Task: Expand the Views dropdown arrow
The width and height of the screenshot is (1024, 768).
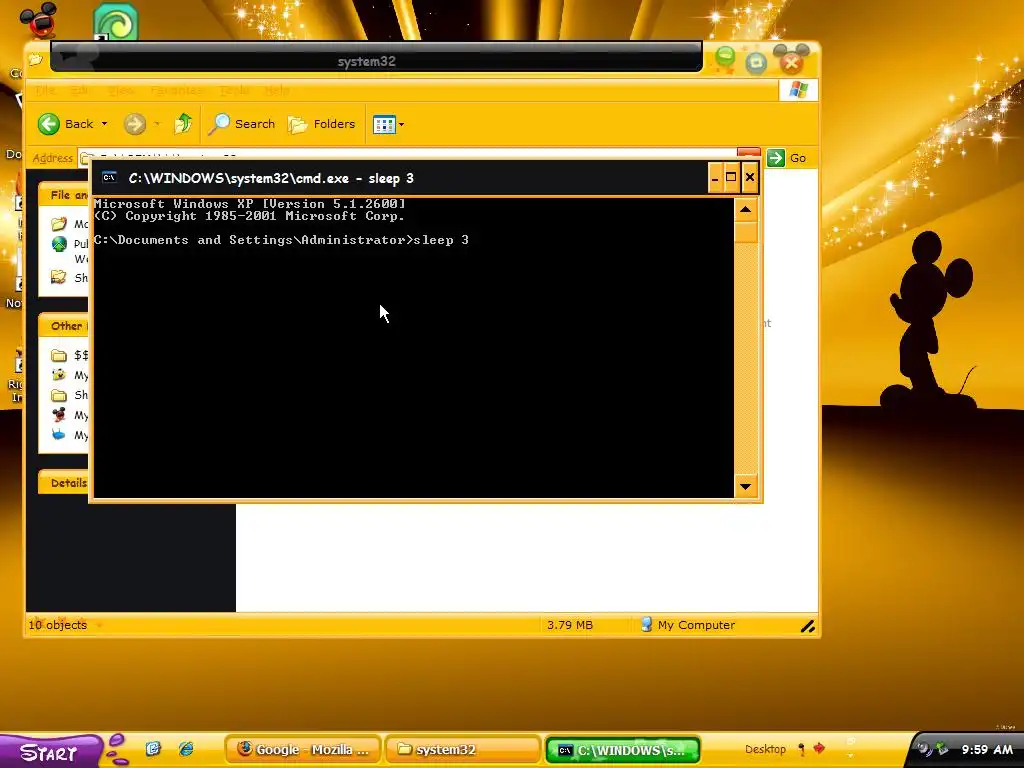Action: tap(401, 124)
